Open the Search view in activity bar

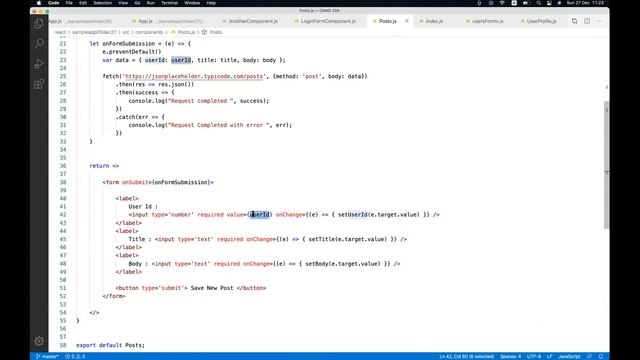pos(39,43)
